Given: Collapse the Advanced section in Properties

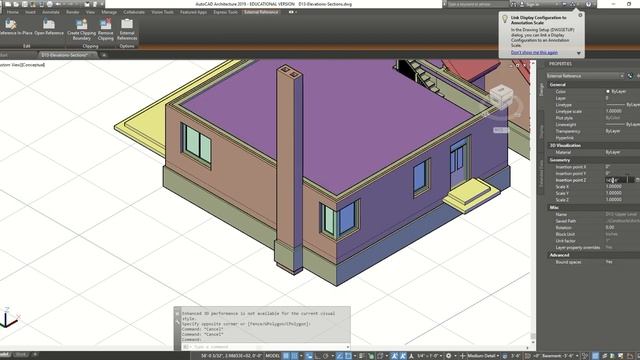Looking at the screenshot, I should pos(559,255).
